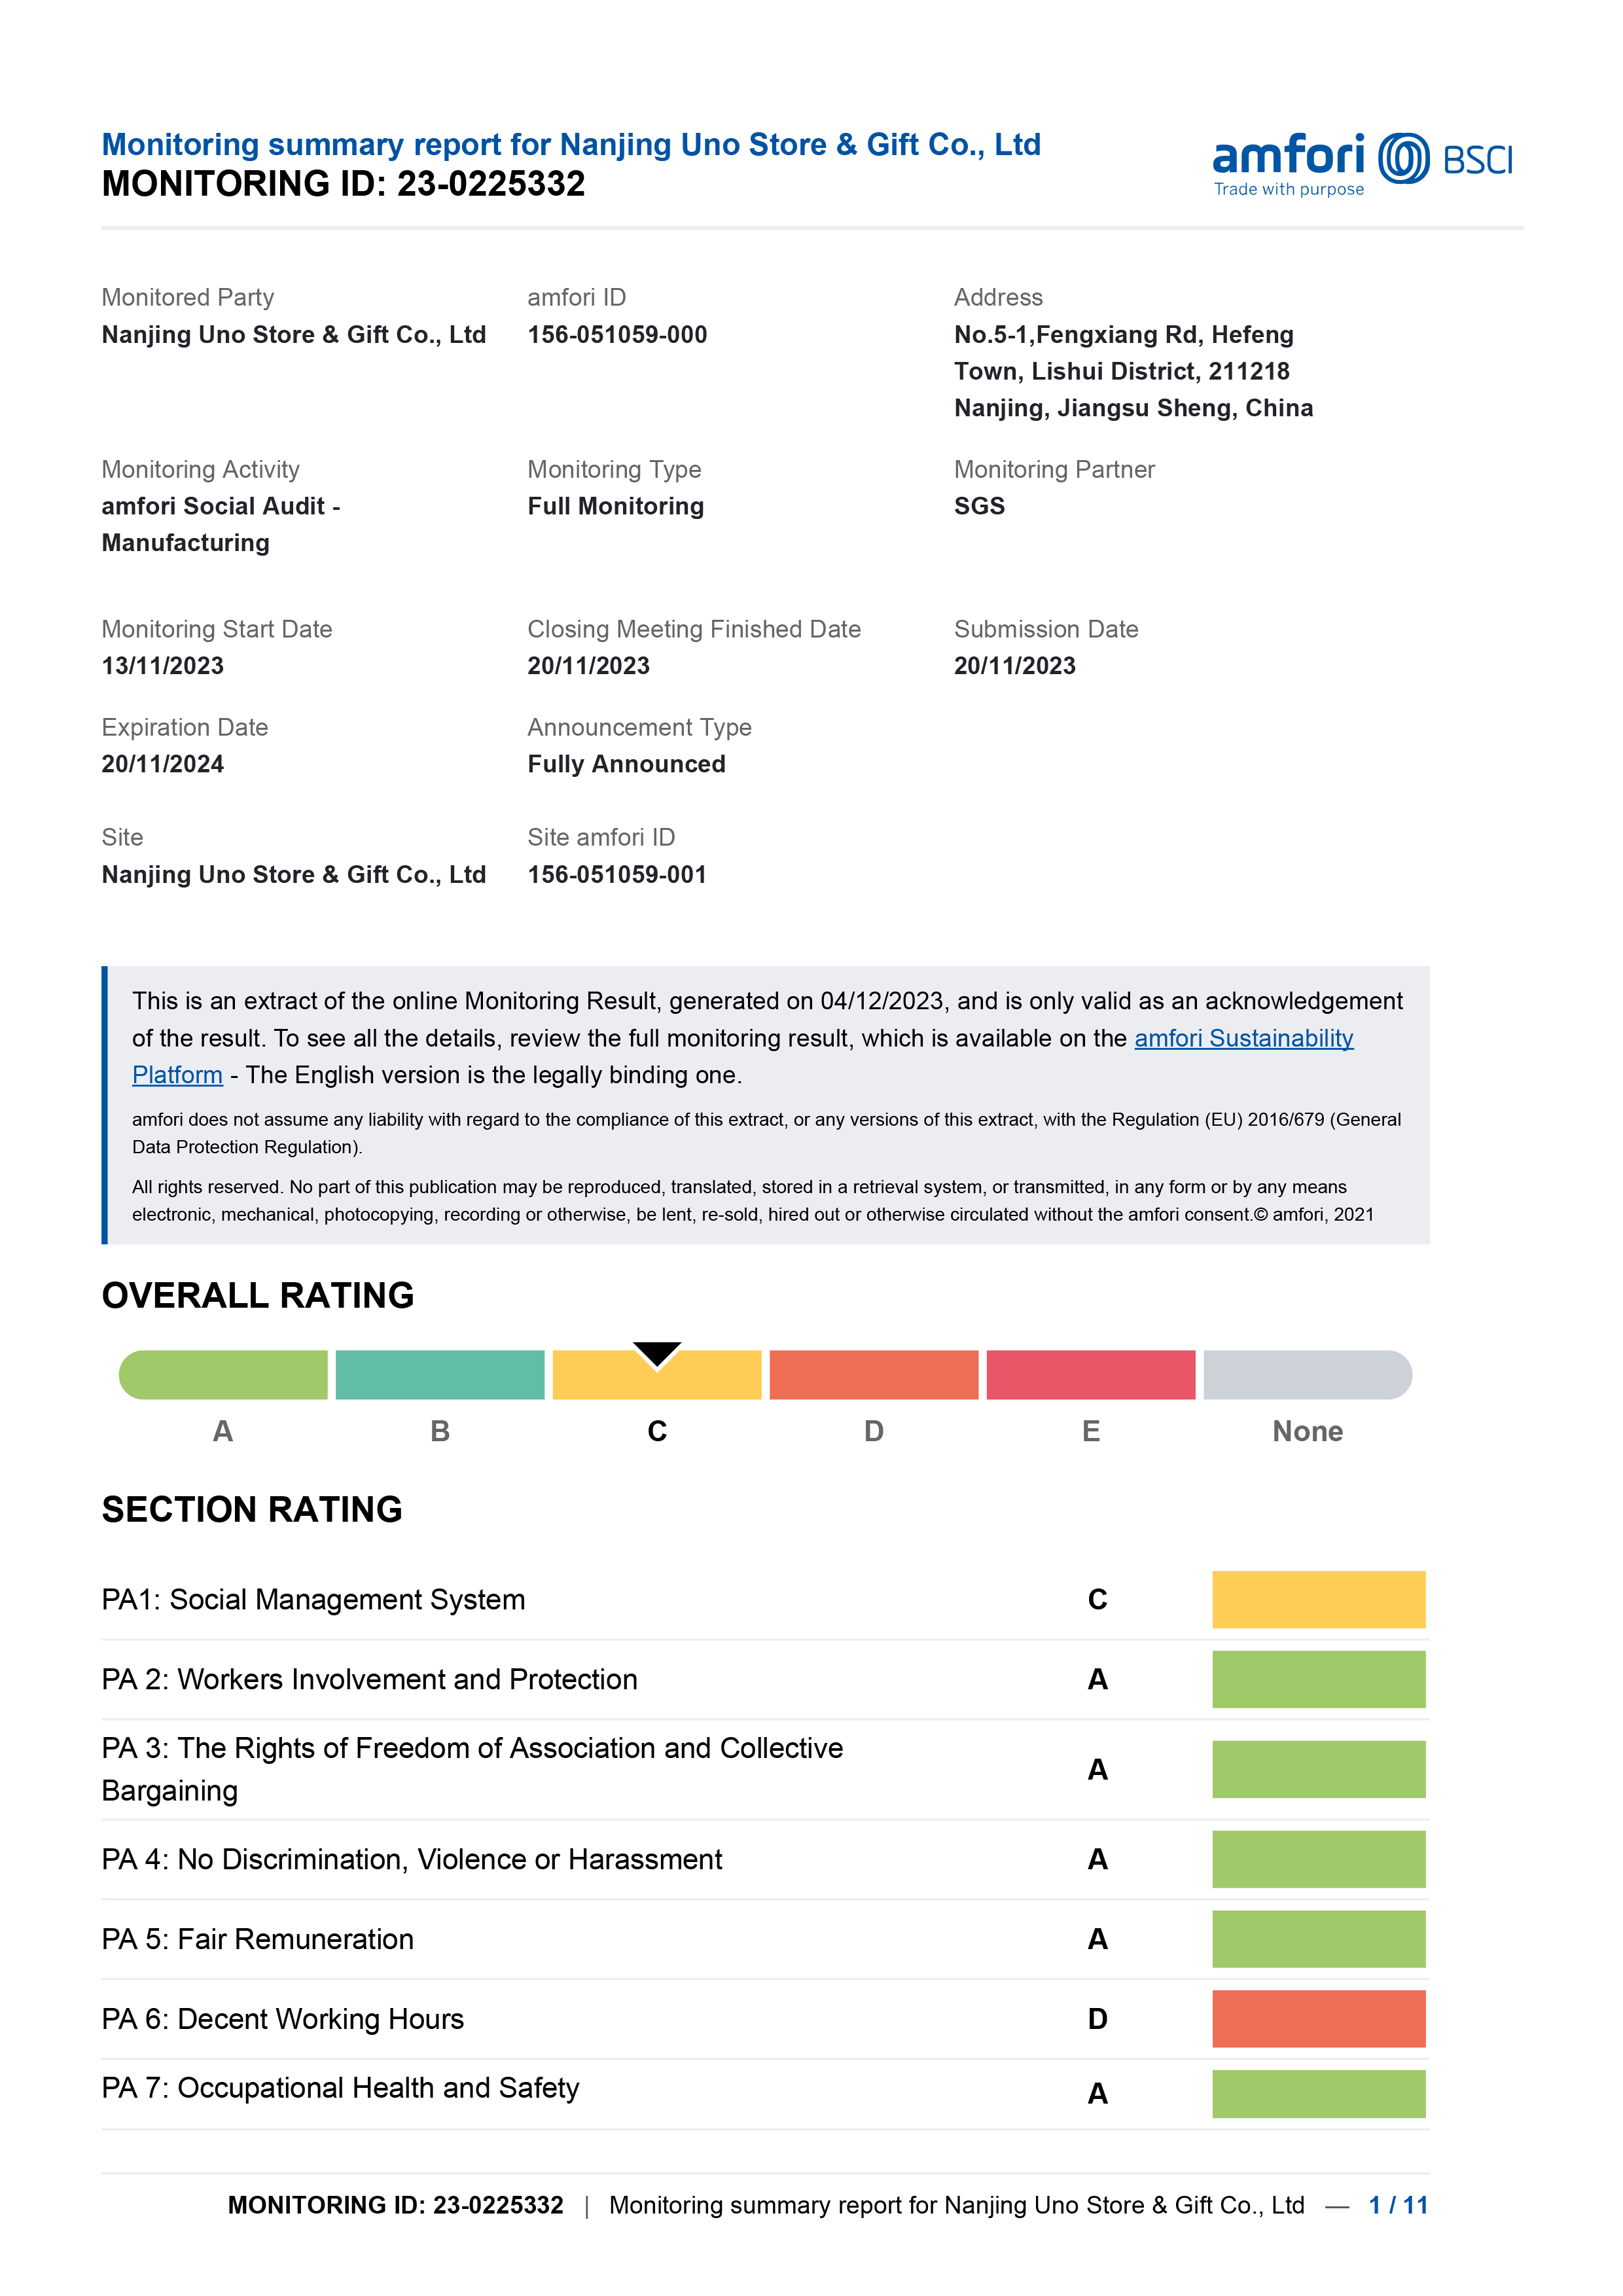Click the green swatch for PA 5 rating

point(1318,1939)
